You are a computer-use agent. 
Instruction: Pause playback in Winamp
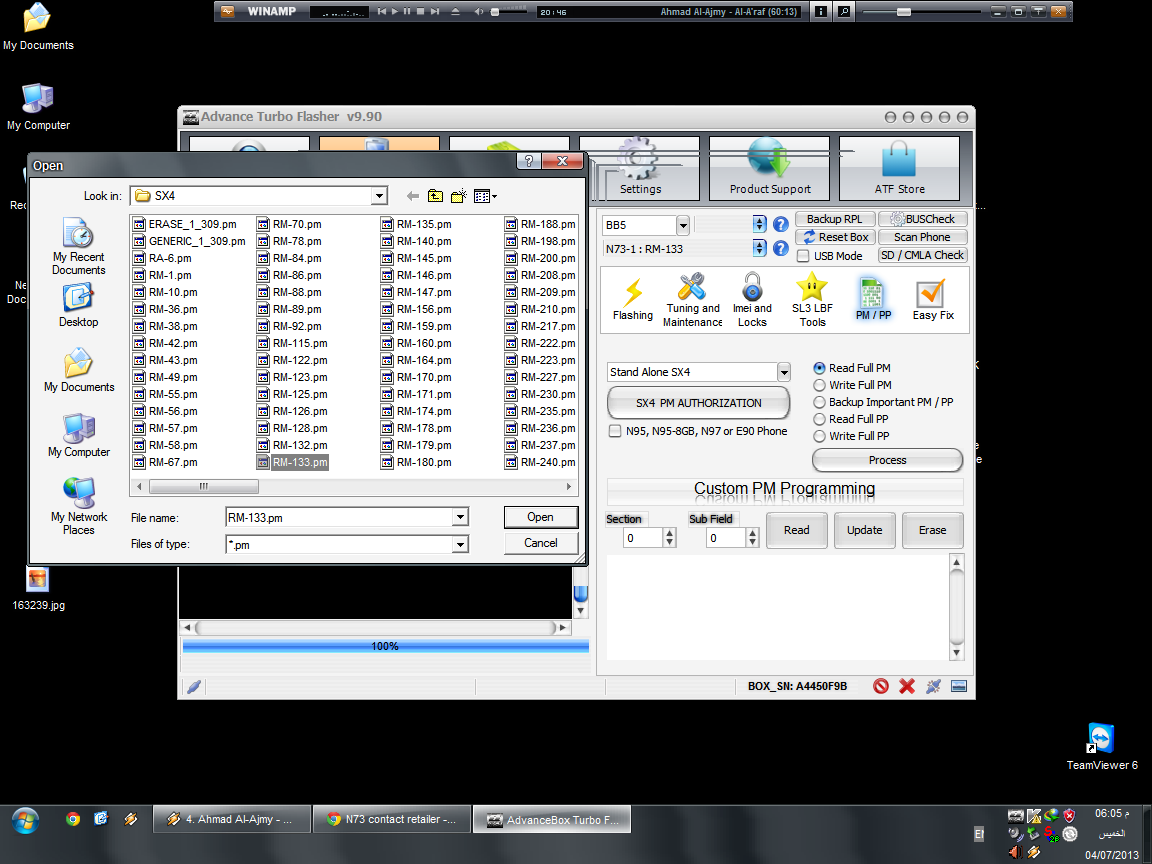pos(407,12)
